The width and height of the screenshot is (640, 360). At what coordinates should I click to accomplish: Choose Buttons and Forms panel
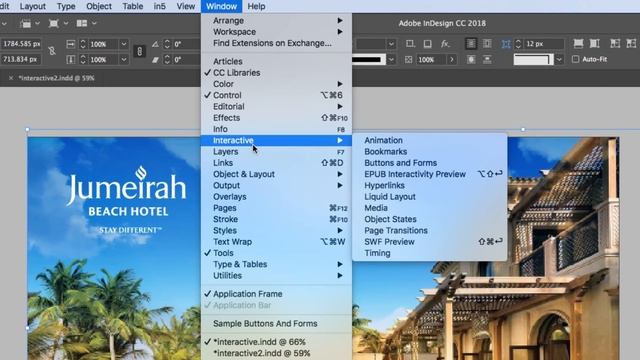[429, 163]
